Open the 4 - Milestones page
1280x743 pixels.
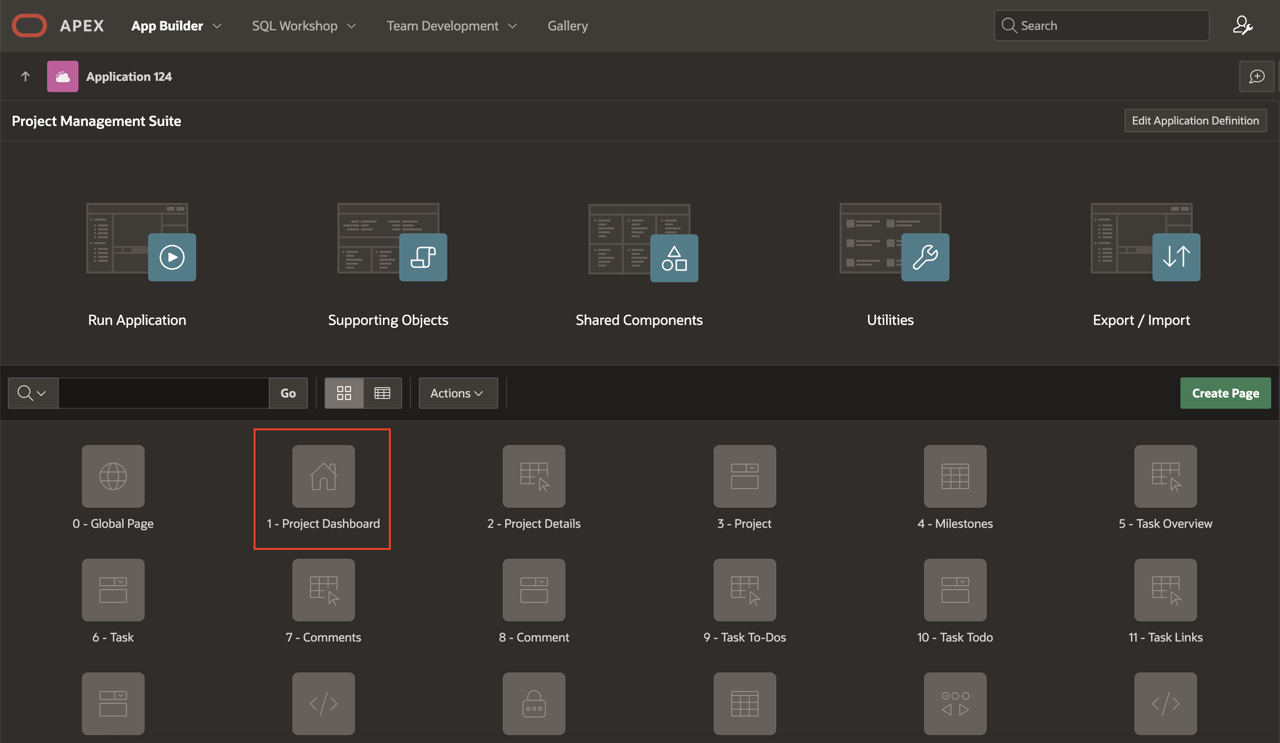tap(955, 477)
